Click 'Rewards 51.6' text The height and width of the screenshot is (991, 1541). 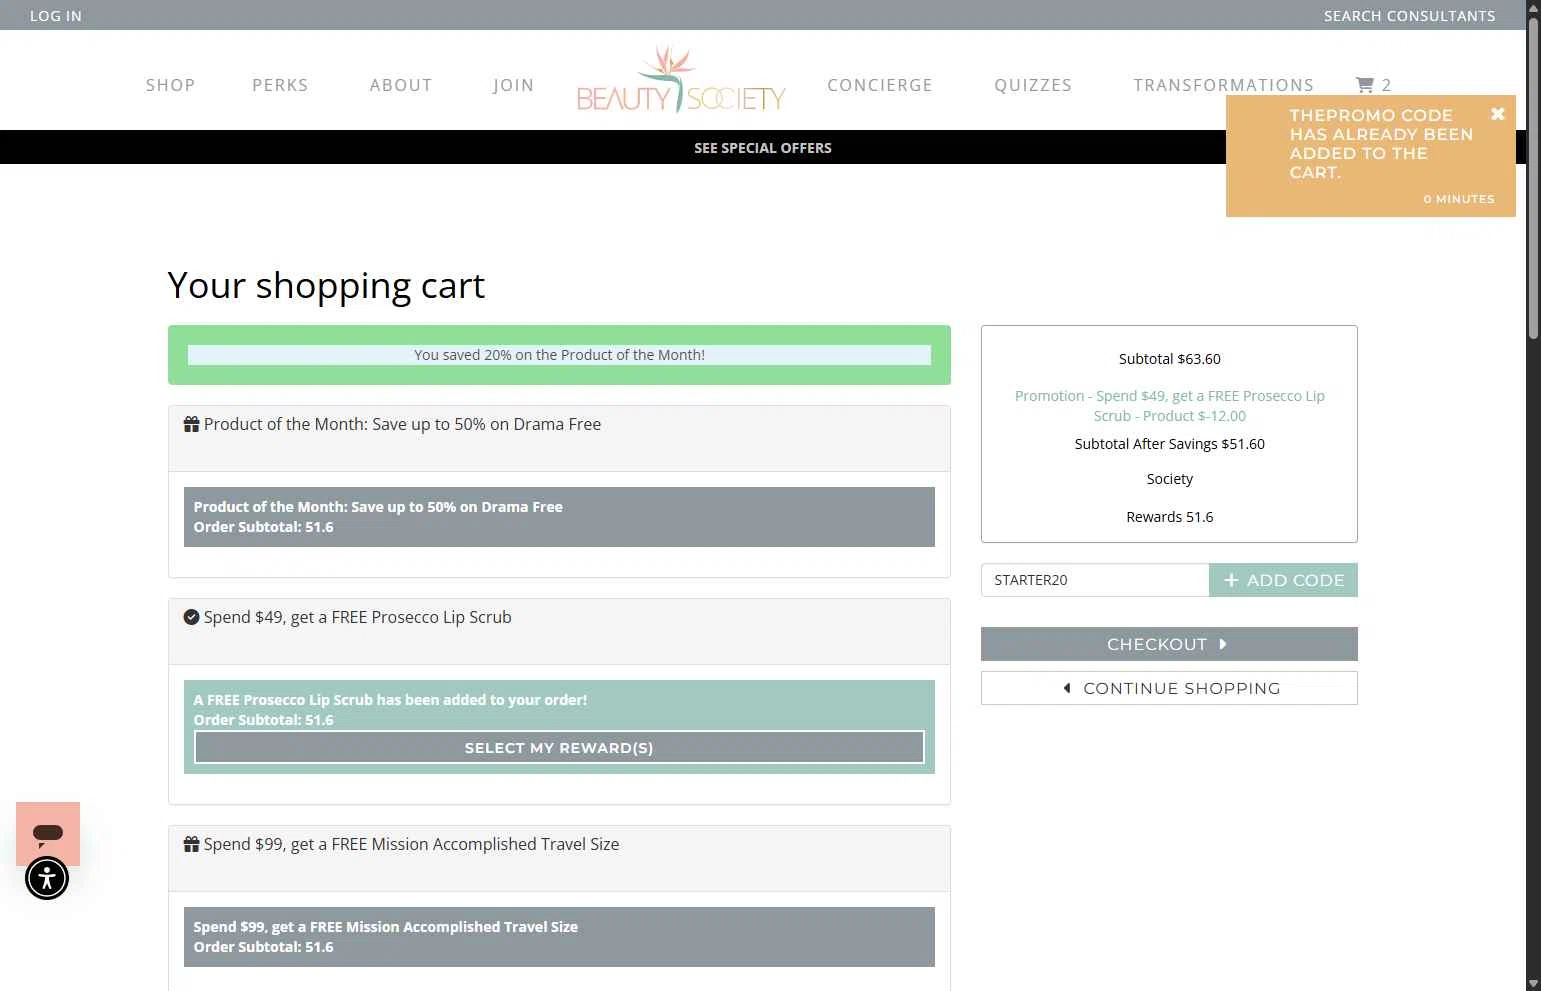pos(1169,517)
